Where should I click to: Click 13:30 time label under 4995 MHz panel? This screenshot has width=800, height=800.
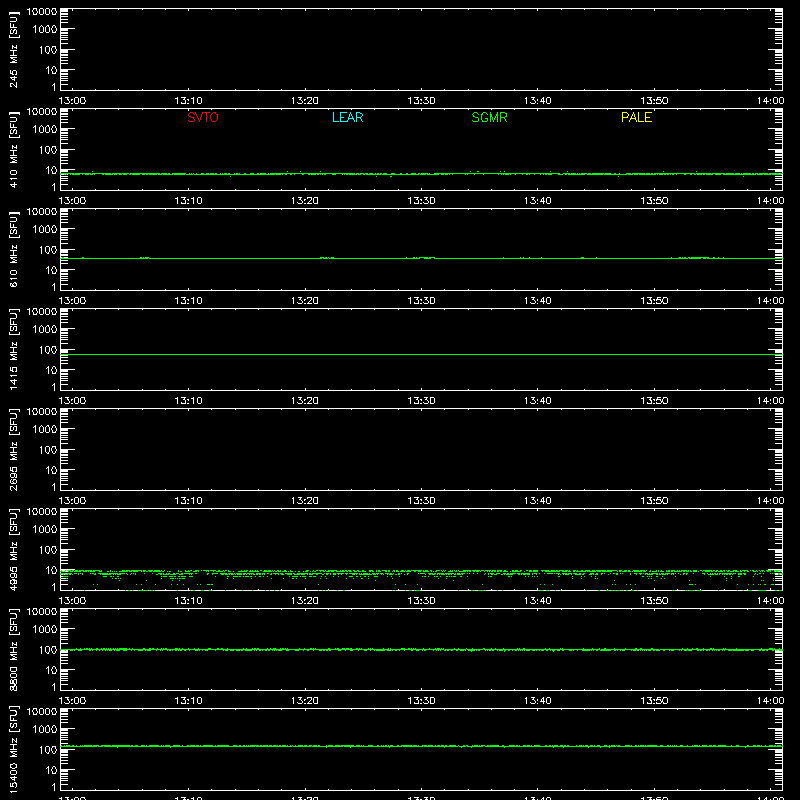pos(421,601)
